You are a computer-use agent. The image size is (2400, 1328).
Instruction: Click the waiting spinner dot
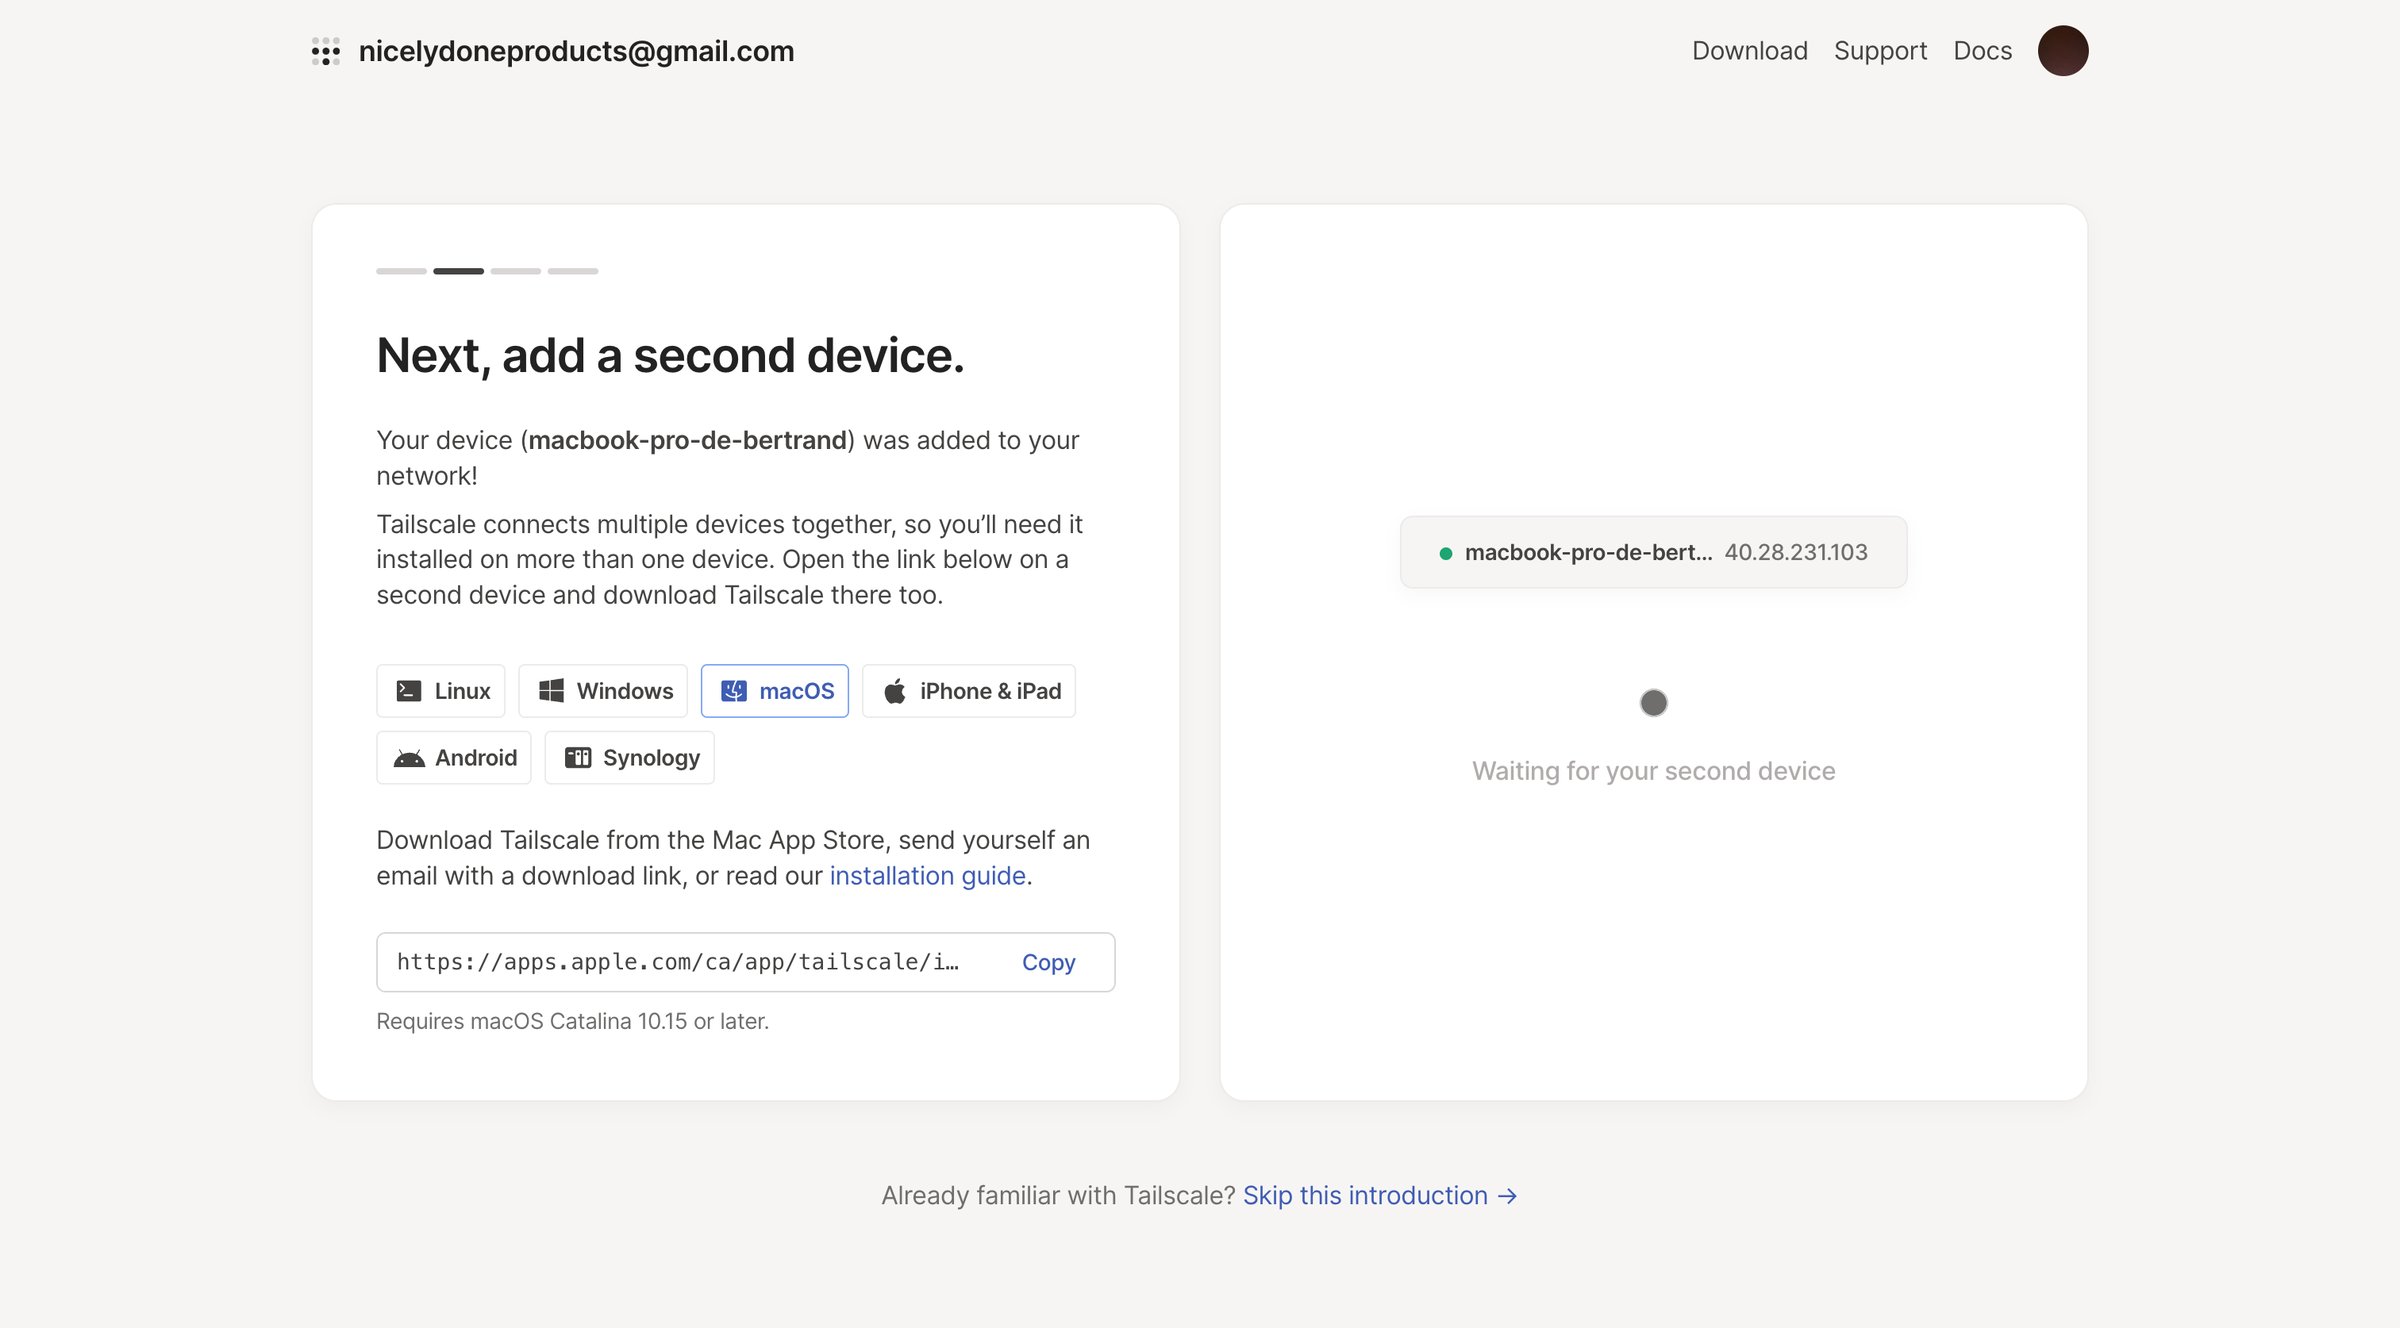point(1654,703)
